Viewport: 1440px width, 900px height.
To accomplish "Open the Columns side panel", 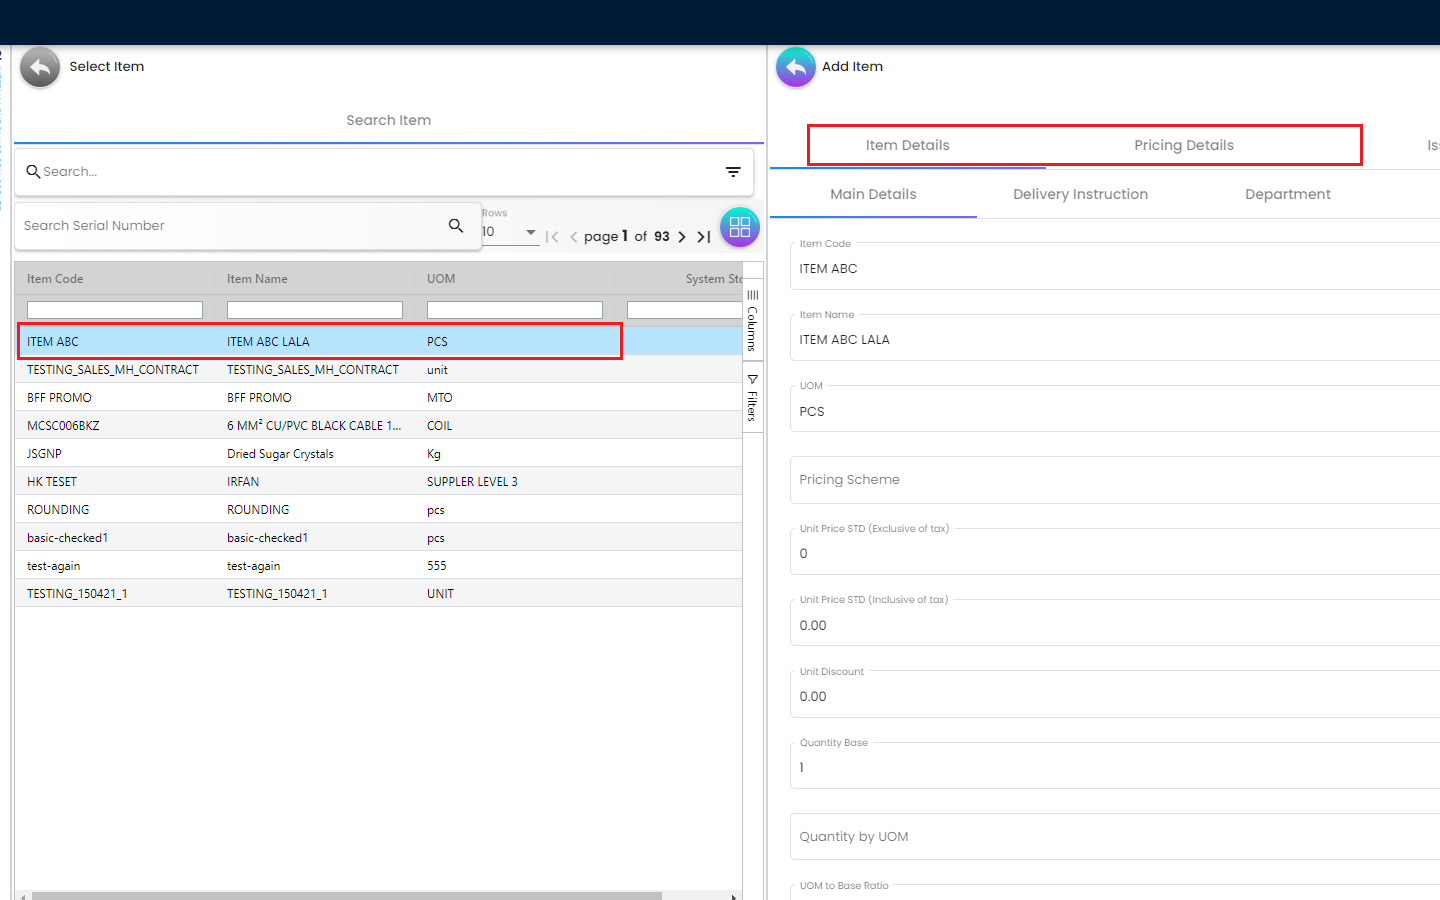I will [x=752, y=322].
